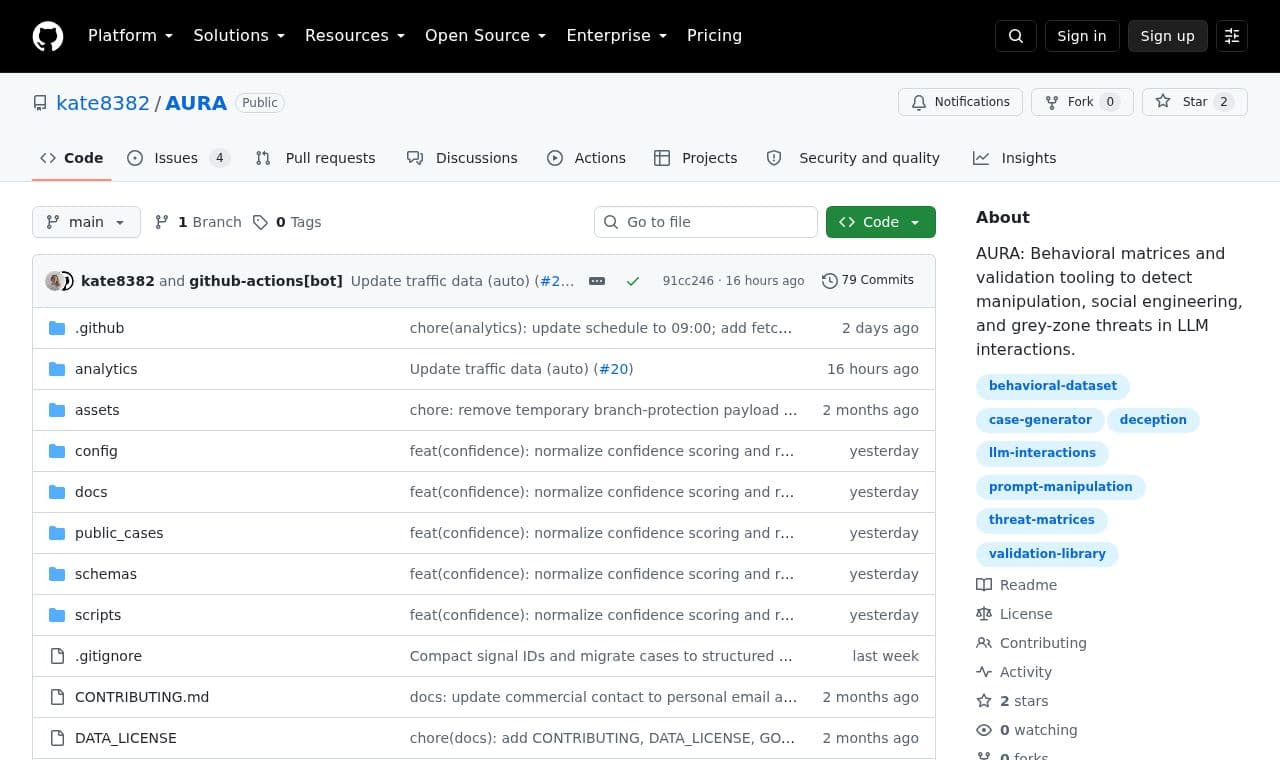Click the commit details ellipsis icon
Image resolution: width=1280 pixels, height=760 pixels.
pyautogui.click(x=597, y=281)
